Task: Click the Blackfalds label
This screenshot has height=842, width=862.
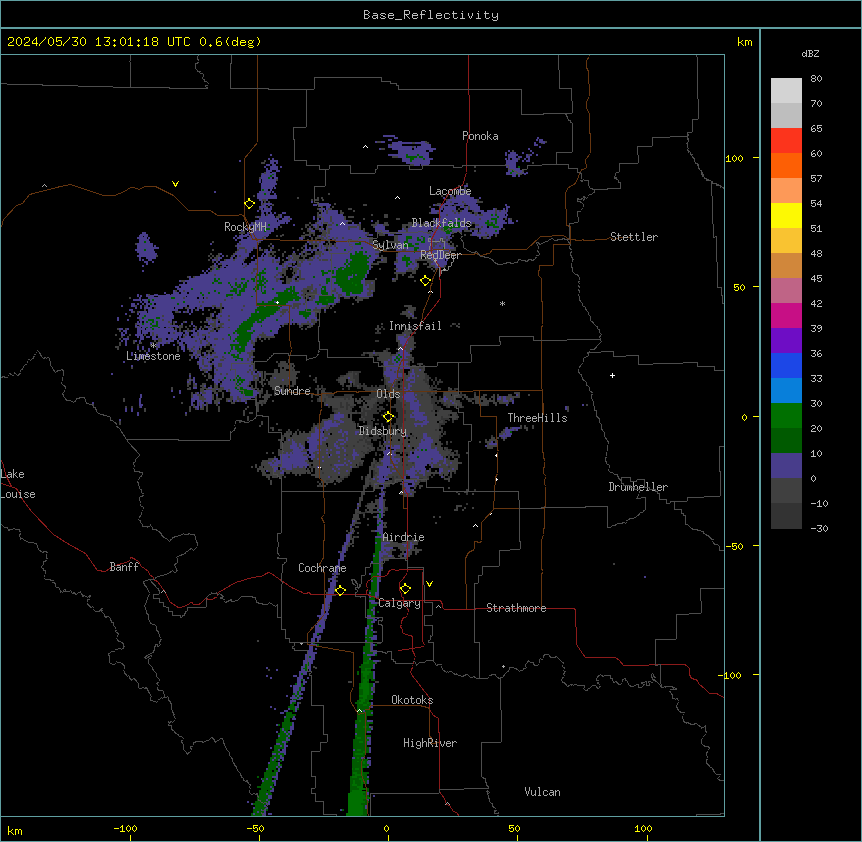Action: click(441, 223)
